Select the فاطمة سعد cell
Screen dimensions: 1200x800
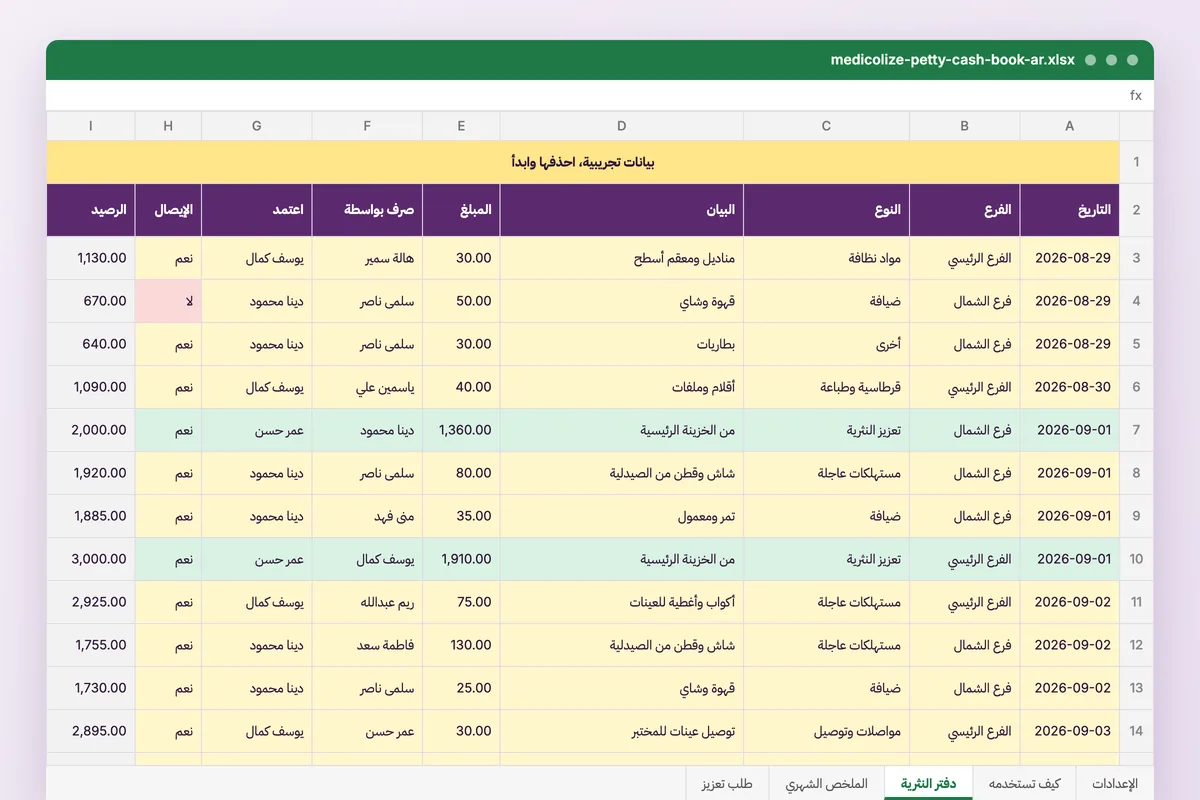[x=367, y=645]
